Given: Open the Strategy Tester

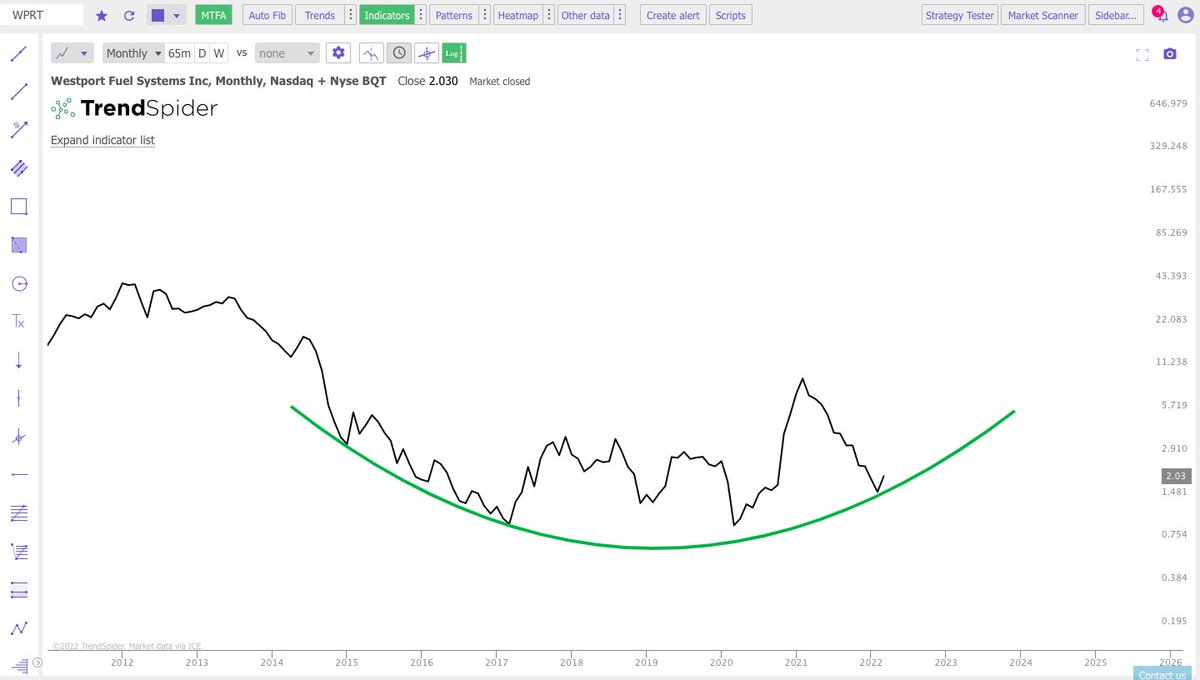Looking at the screenshot, I should pos(959,16).
